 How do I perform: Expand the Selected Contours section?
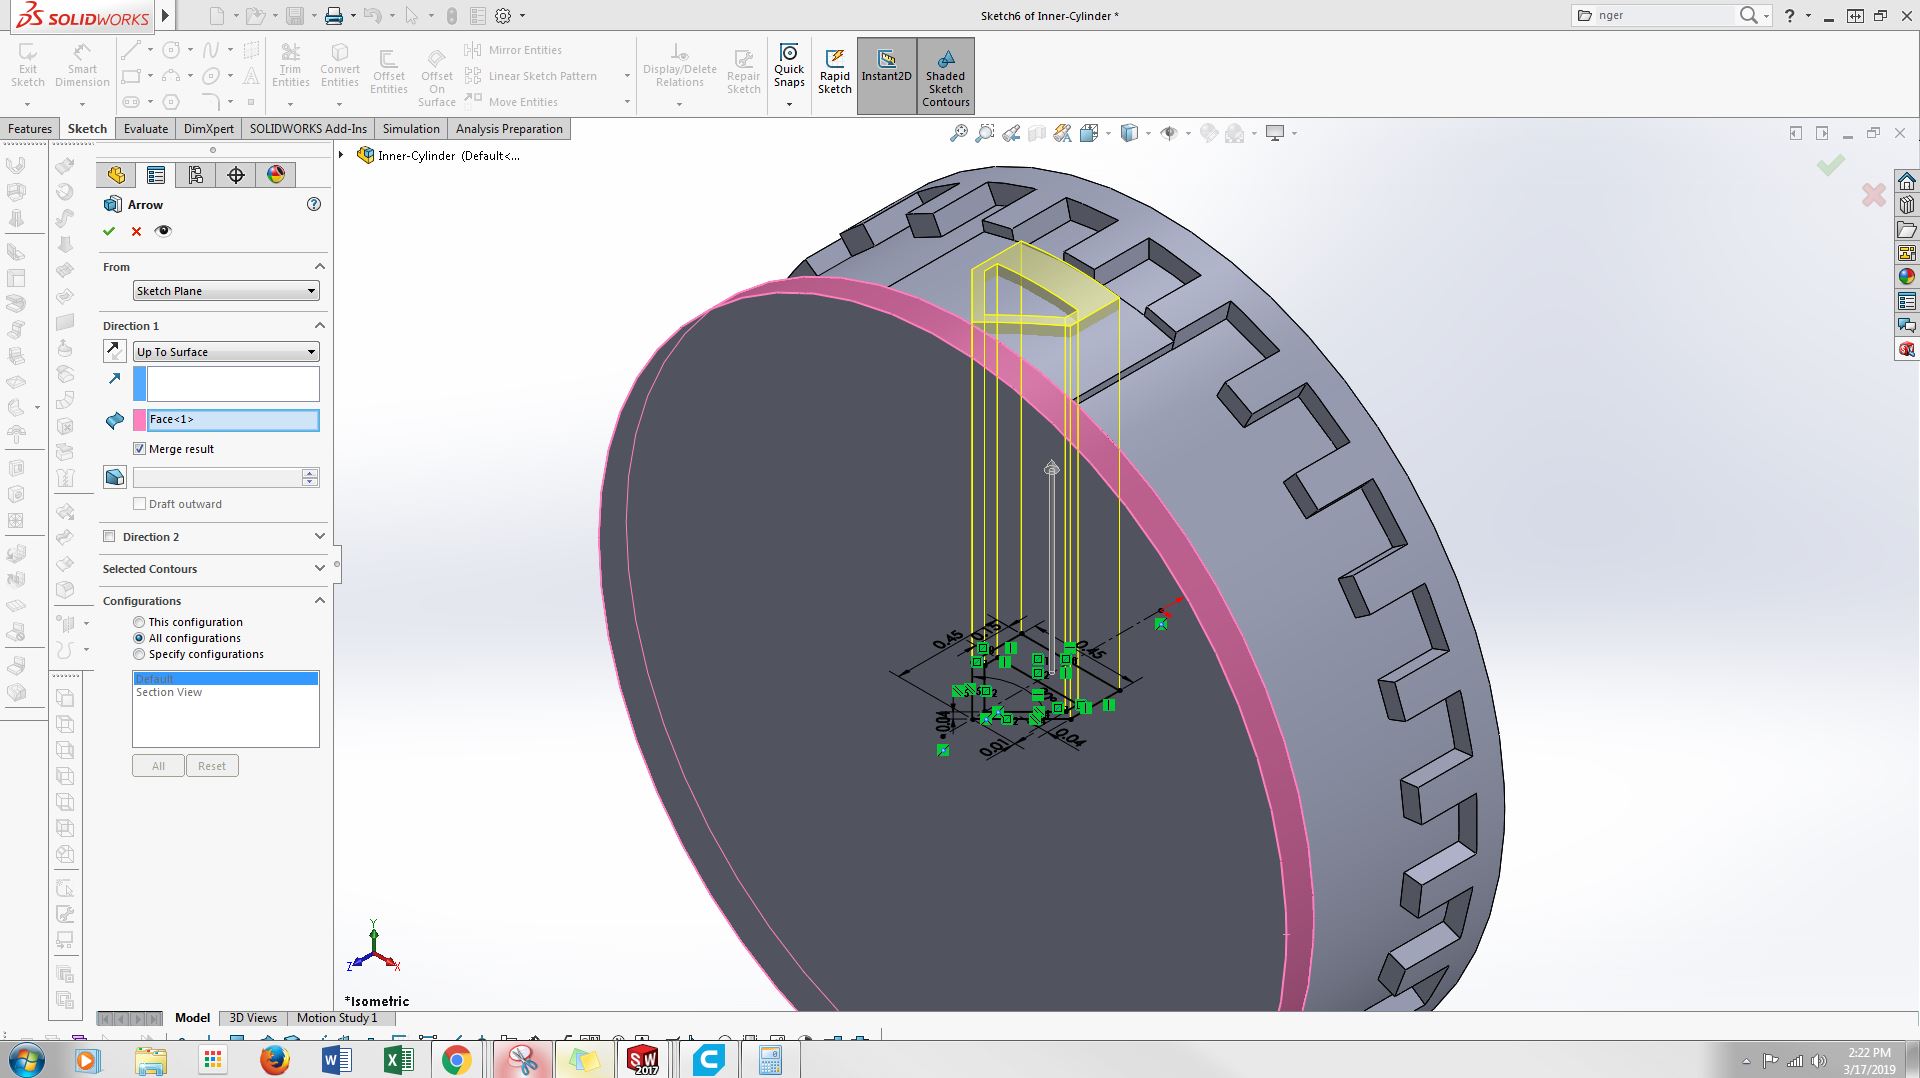(x=320, y=568)
